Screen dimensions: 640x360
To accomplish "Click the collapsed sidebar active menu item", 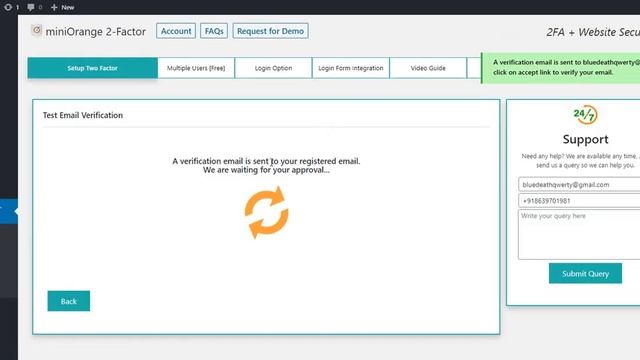I will [x=9, y=211].
